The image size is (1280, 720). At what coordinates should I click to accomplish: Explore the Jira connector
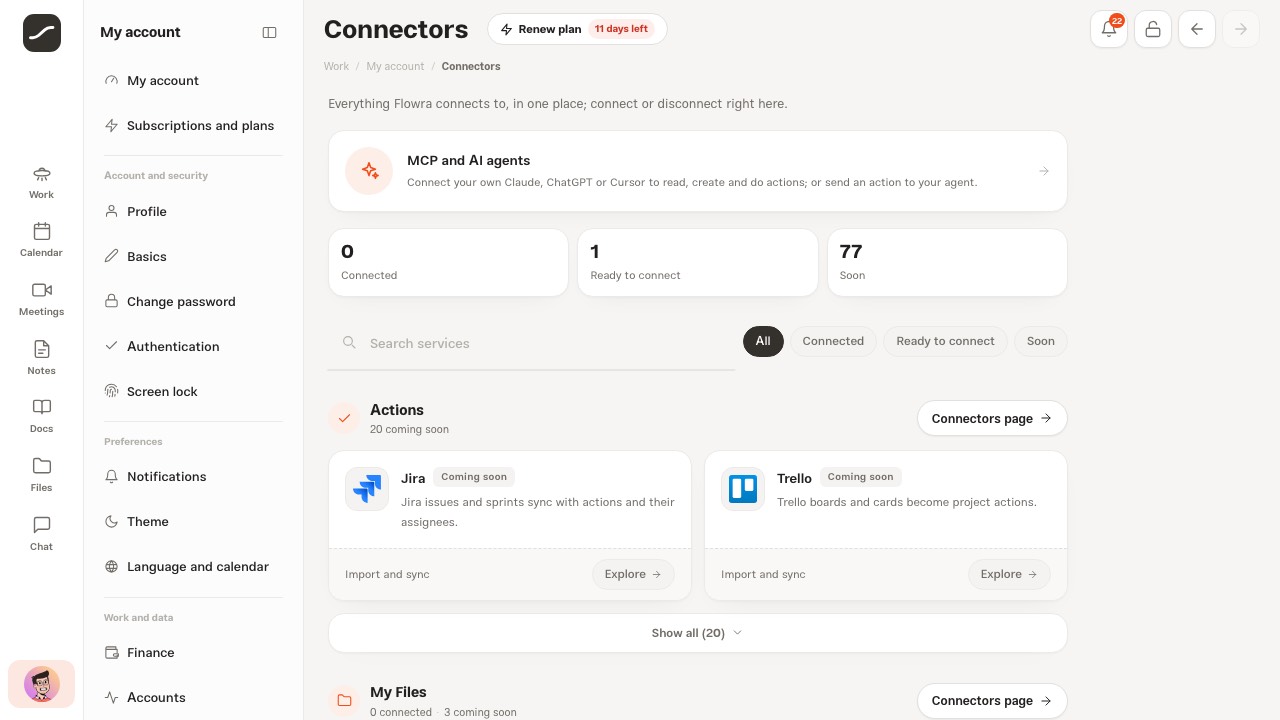pos(633,574)
